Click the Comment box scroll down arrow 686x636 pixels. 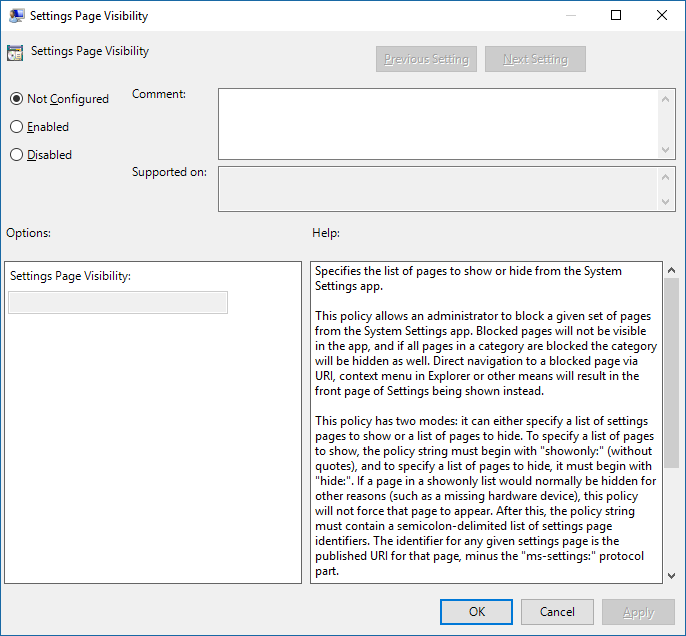[x=667, y=149]
